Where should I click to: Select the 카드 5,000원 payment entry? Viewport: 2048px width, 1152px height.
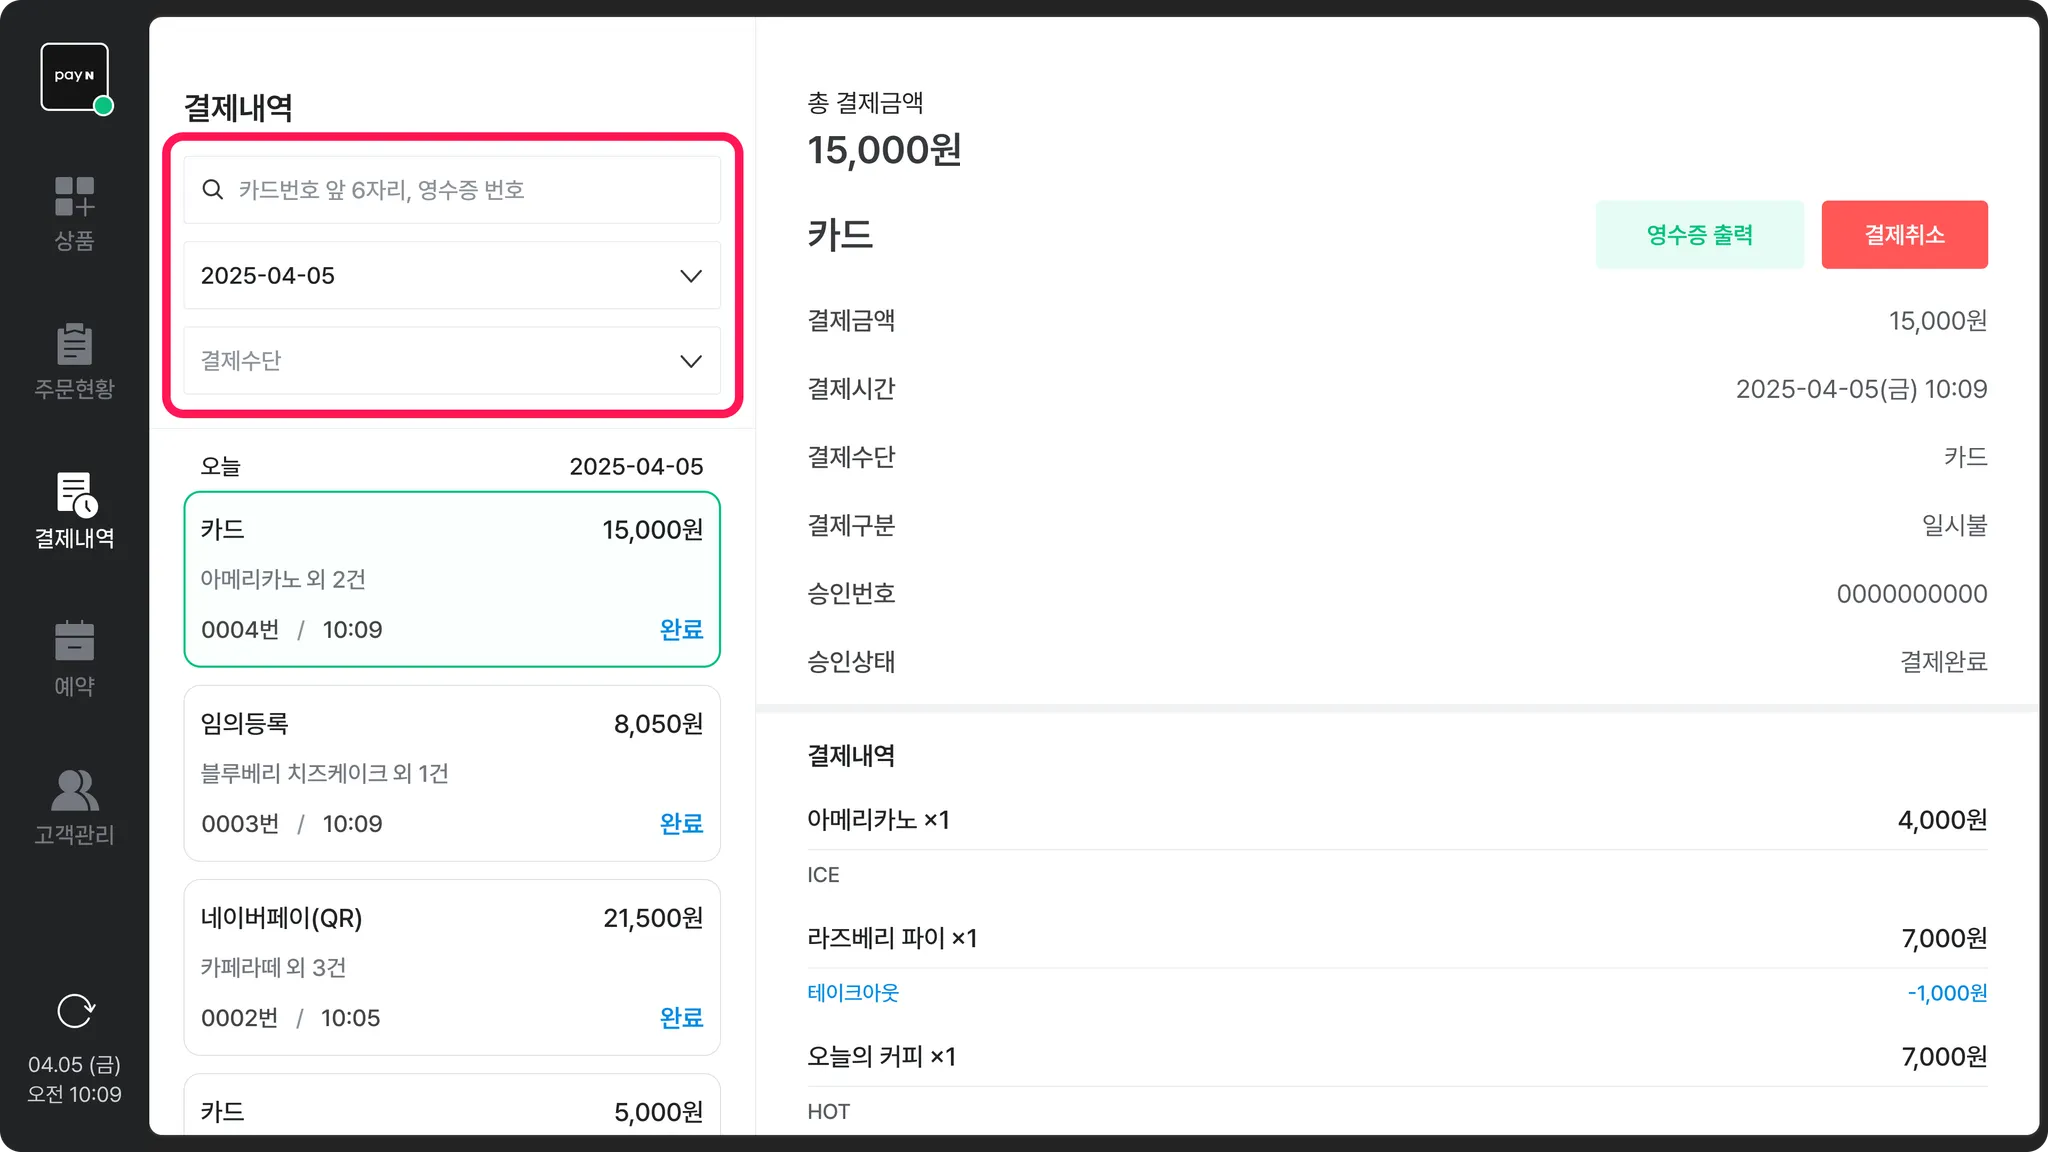point(451,1110)
